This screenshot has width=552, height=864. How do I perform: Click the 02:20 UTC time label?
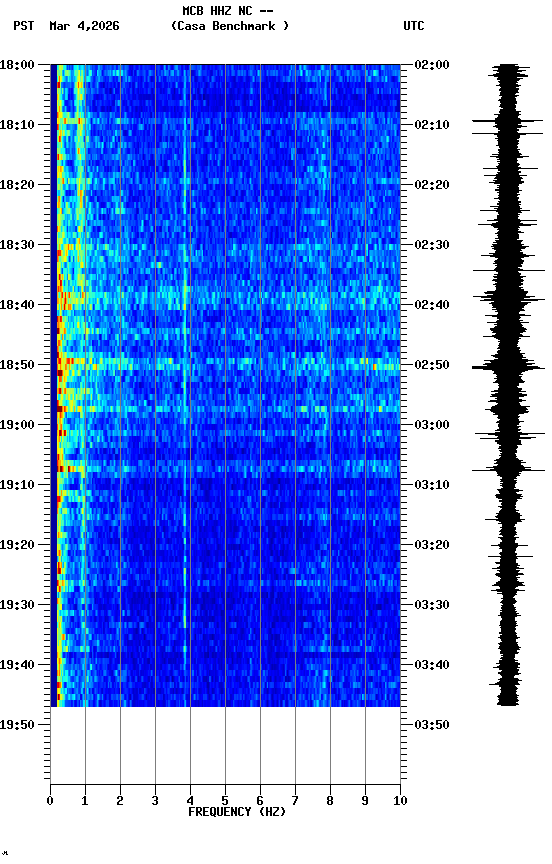click(432, 185)
